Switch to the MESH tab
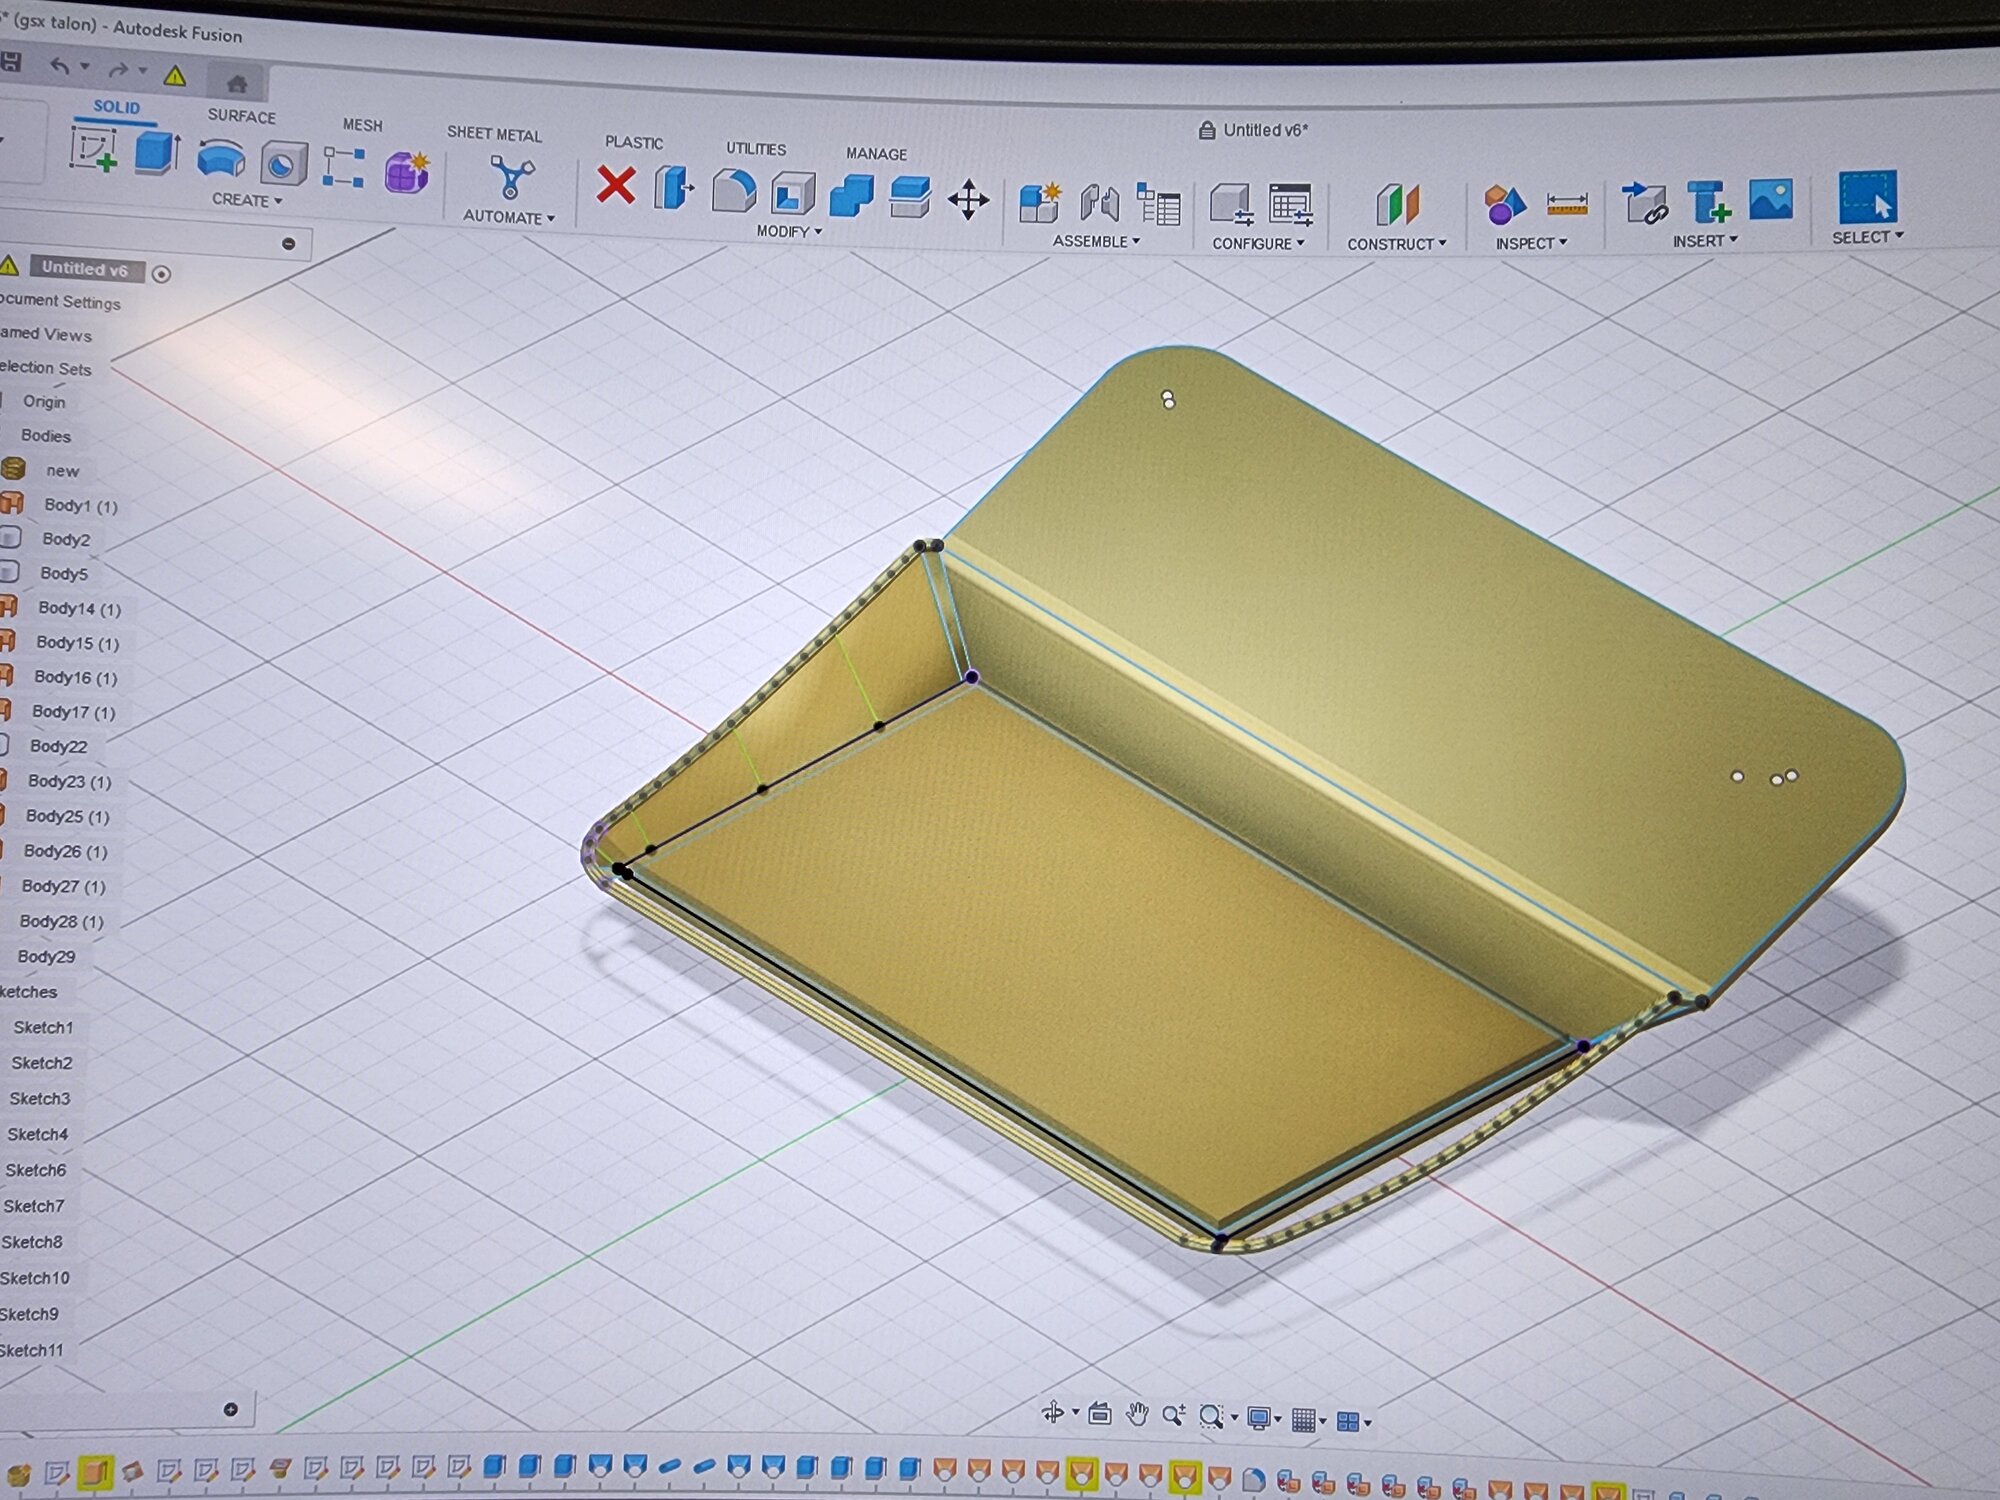Viewport: 2000px width, 1500px height. [x=362, y=125]
